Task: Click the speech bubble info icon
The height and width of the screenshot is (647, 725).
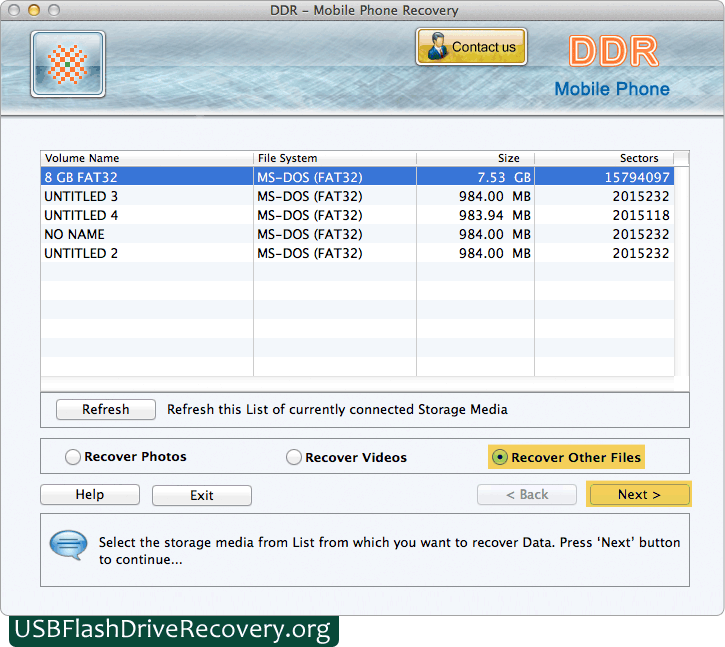Action: [x=68, y=545]
